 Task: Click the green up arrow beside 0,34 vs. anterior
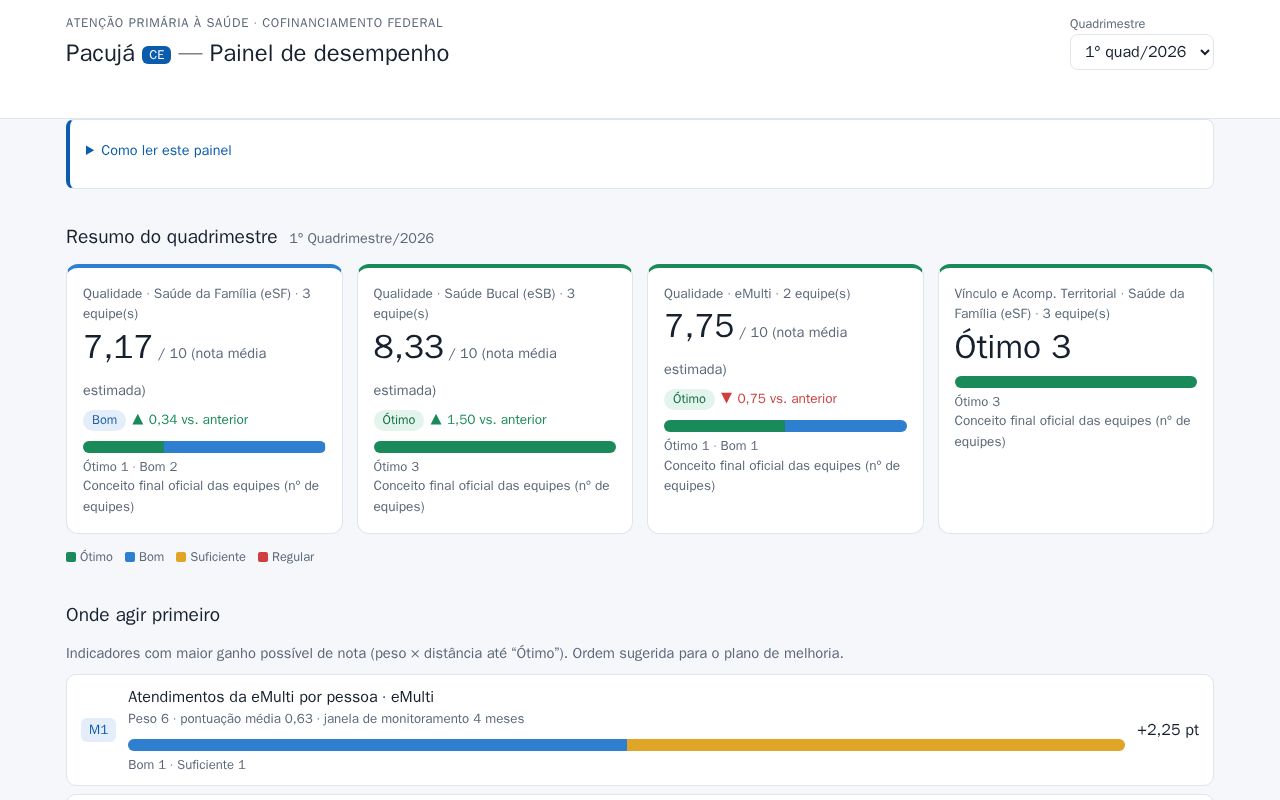(138, 420)
